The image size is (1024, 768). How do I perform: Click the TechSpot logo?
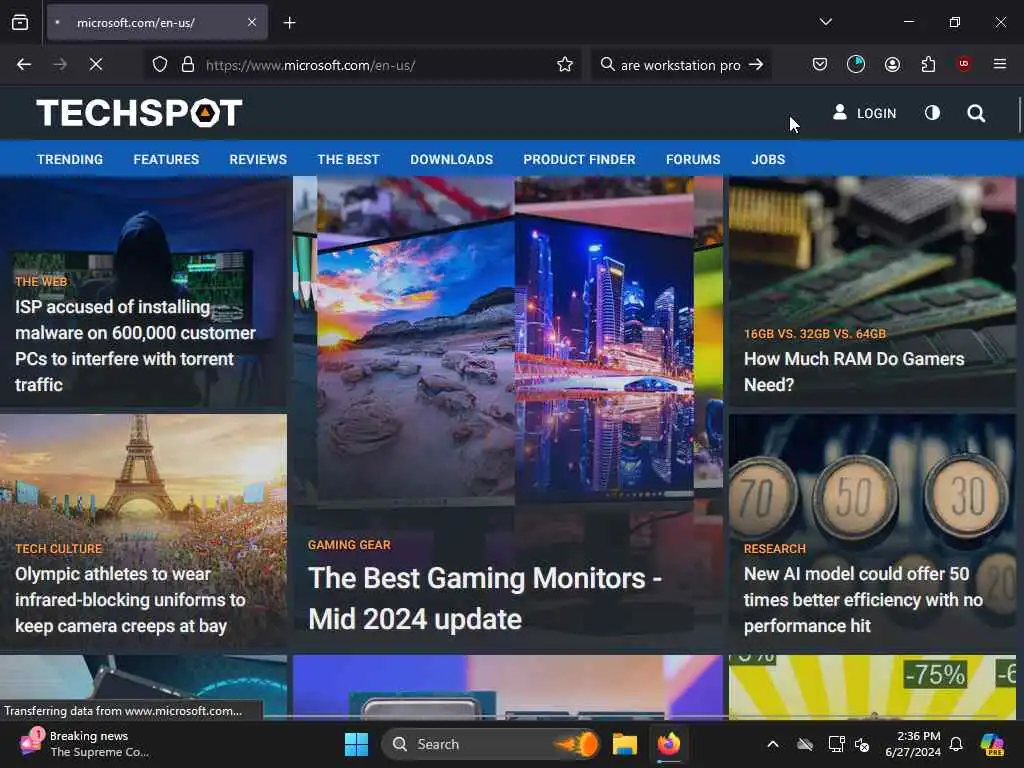pyautogui.click(x=139, y=113)
